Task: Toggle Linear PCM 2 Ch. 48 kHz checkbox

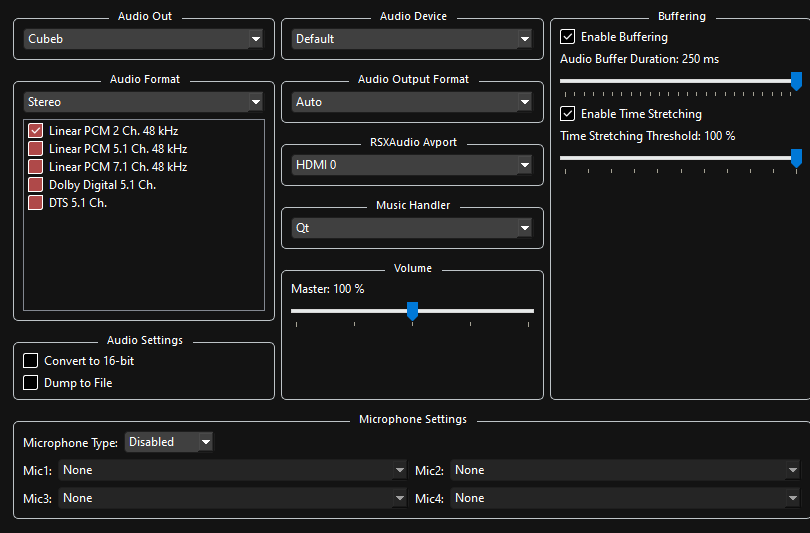Action: tap(35, 131)
